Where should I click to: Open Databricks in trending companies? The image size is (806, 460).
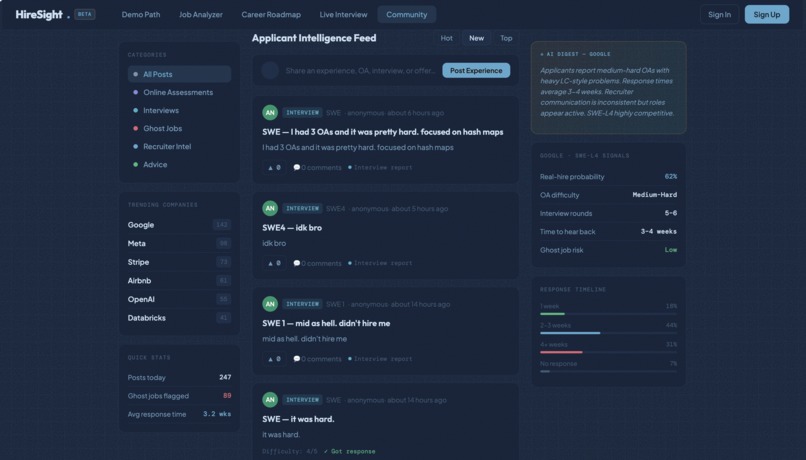point(179,318)
